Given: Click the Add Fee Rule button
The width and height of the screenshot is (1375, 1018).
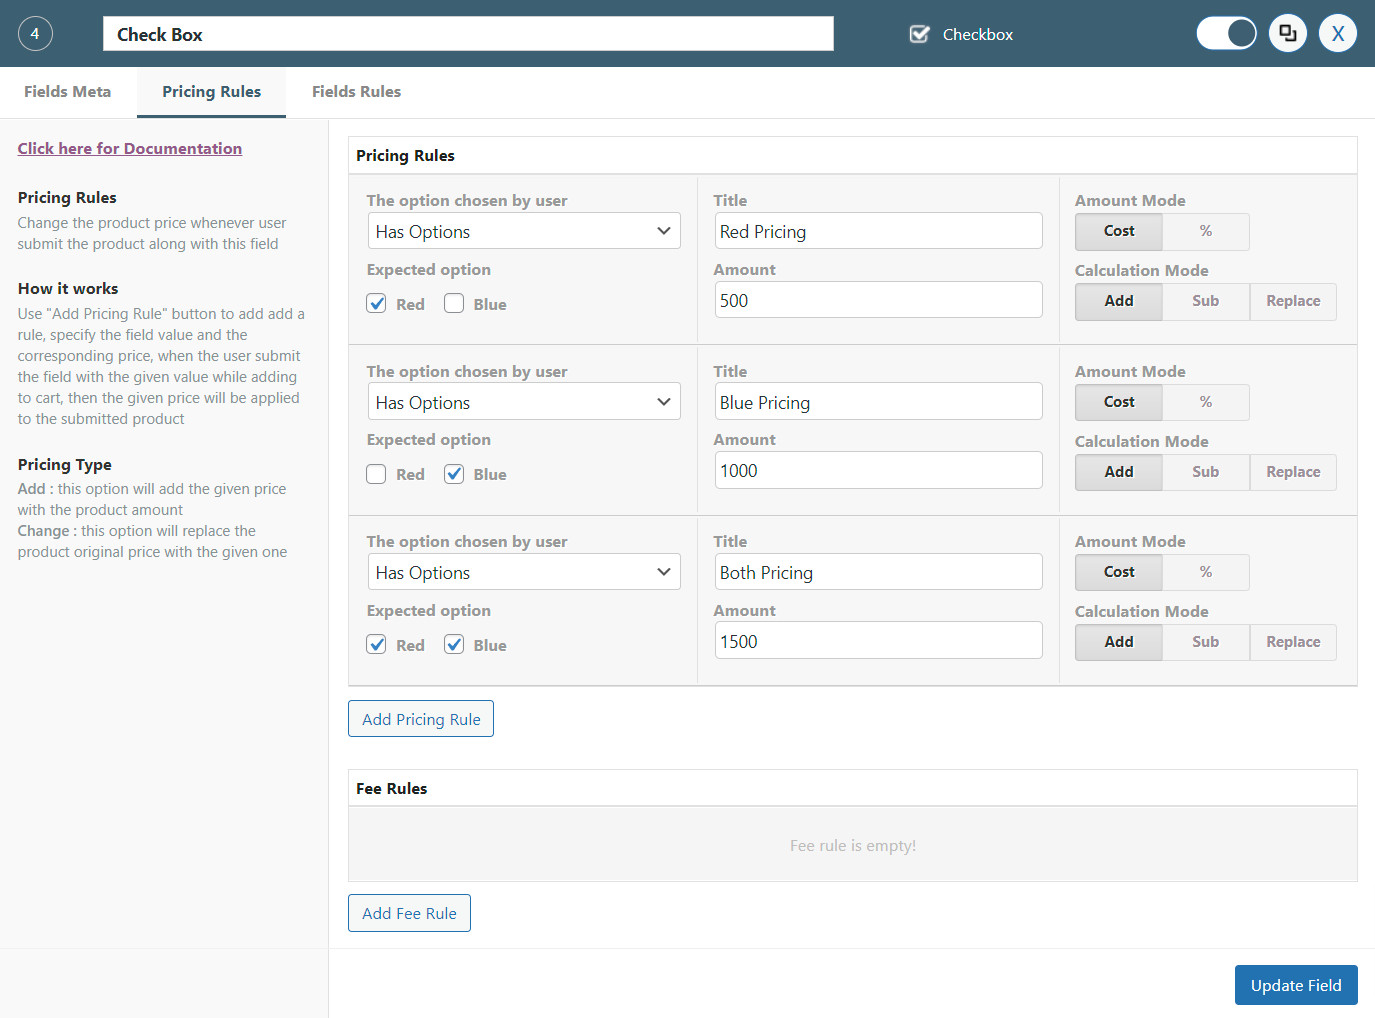Looking at the screenshot, I should pos(409,913).
